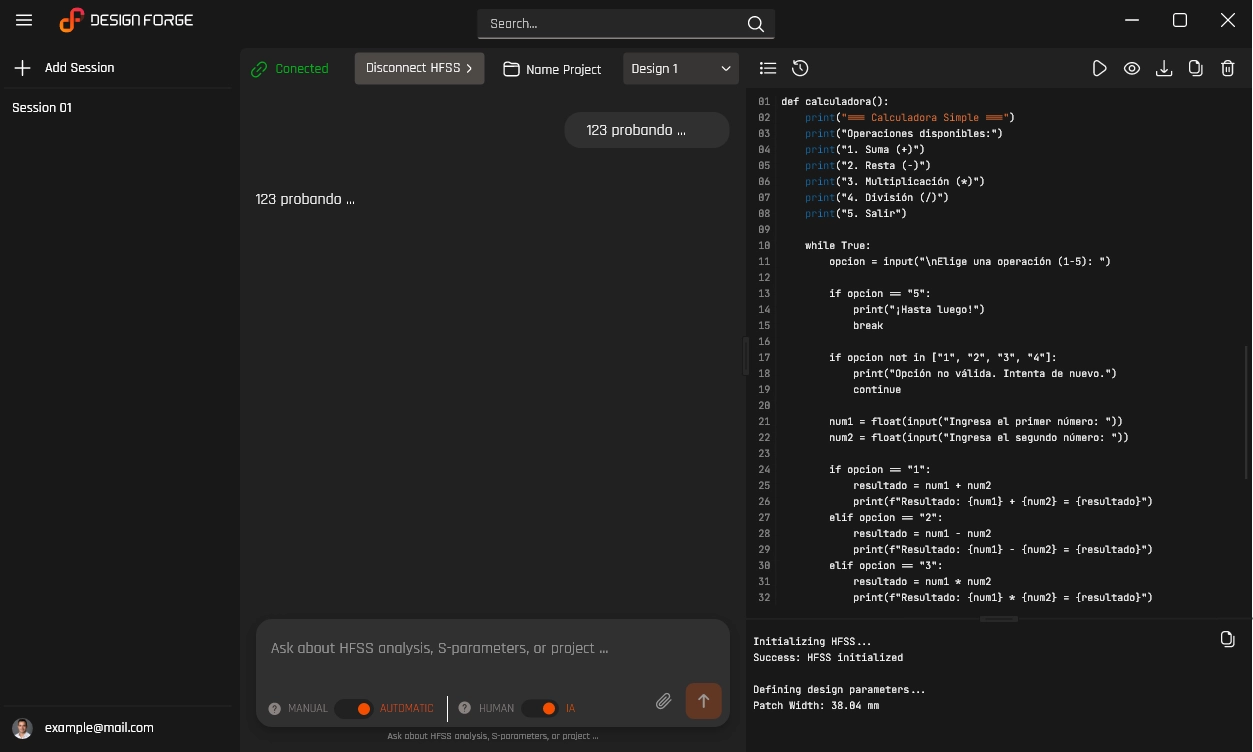Open the Design 1 dropdown
The image size is (1253, 752).
(x=681, y=68)
